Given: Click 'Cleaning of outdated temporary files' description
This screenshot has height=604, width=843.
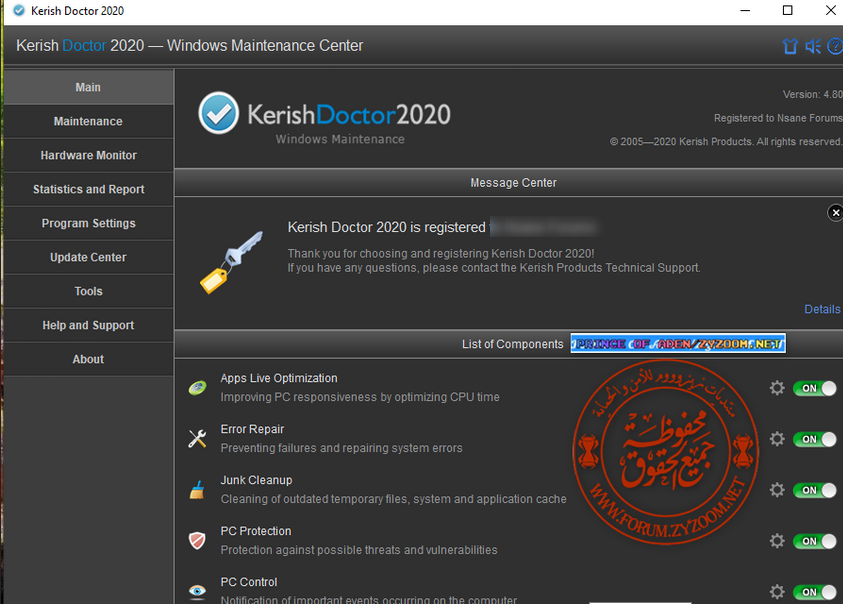Looking at the screenshot, I should point(393,499).
